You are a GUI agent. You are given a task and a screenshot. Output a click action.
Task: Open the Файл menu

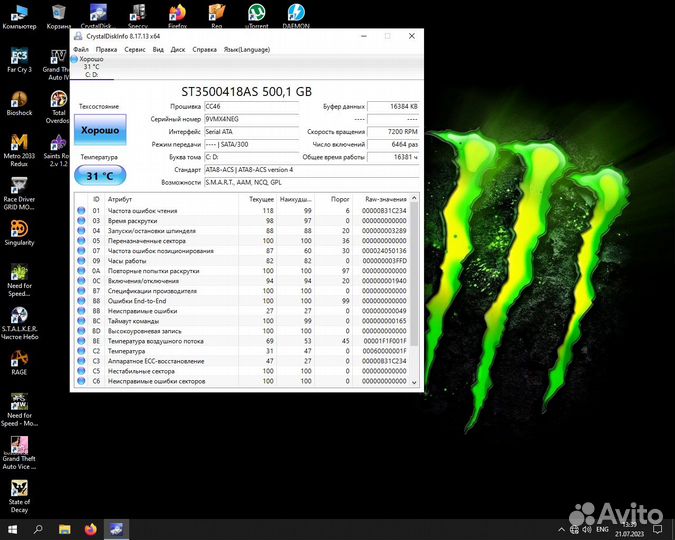80,49
